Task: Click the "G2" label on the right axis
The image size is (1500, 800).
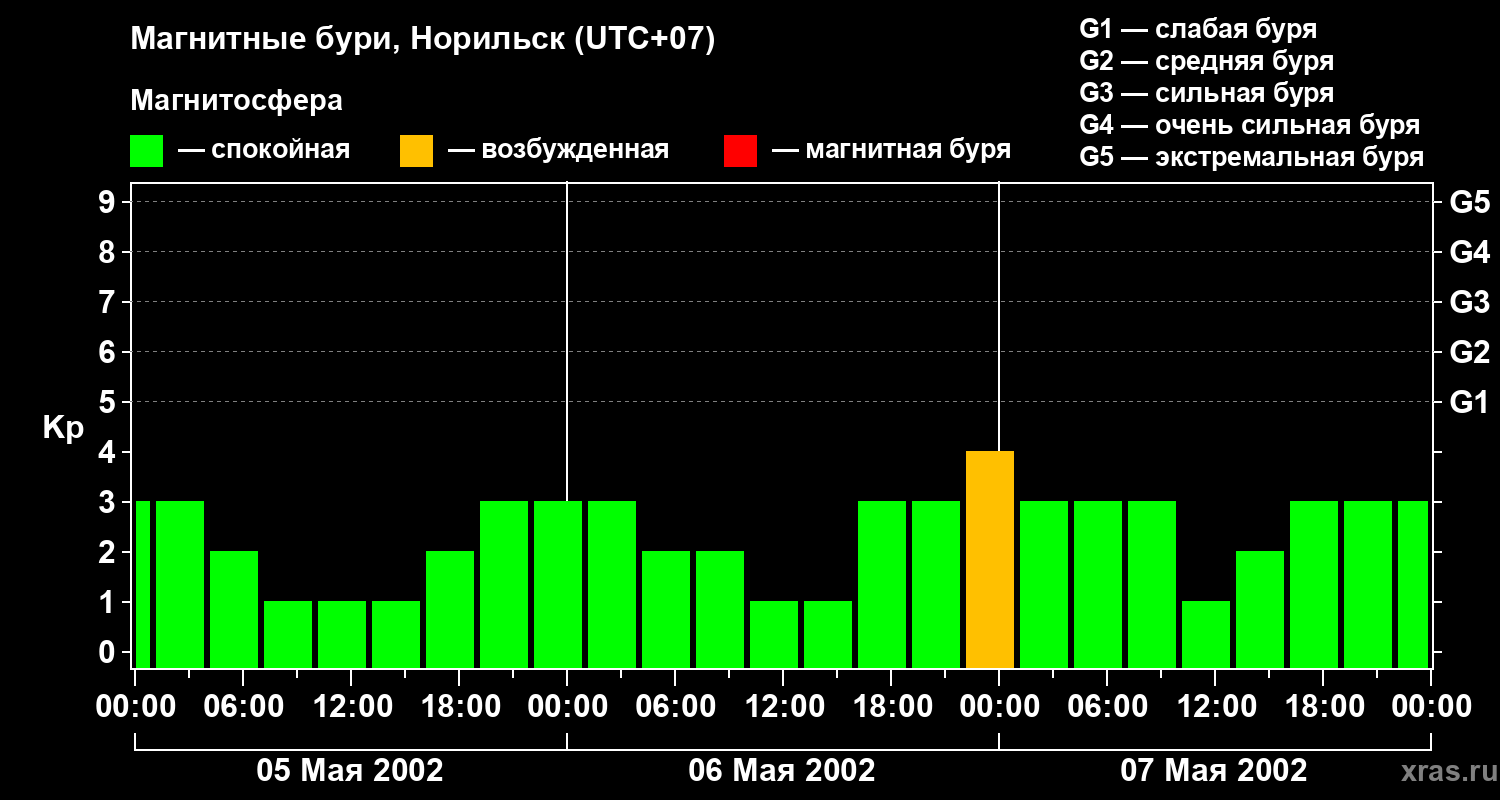Action: point(1470,352)
